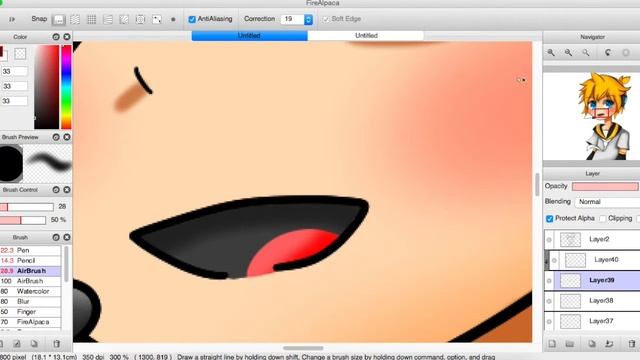Duplicate the selected brush

click(x=34, y=344)
